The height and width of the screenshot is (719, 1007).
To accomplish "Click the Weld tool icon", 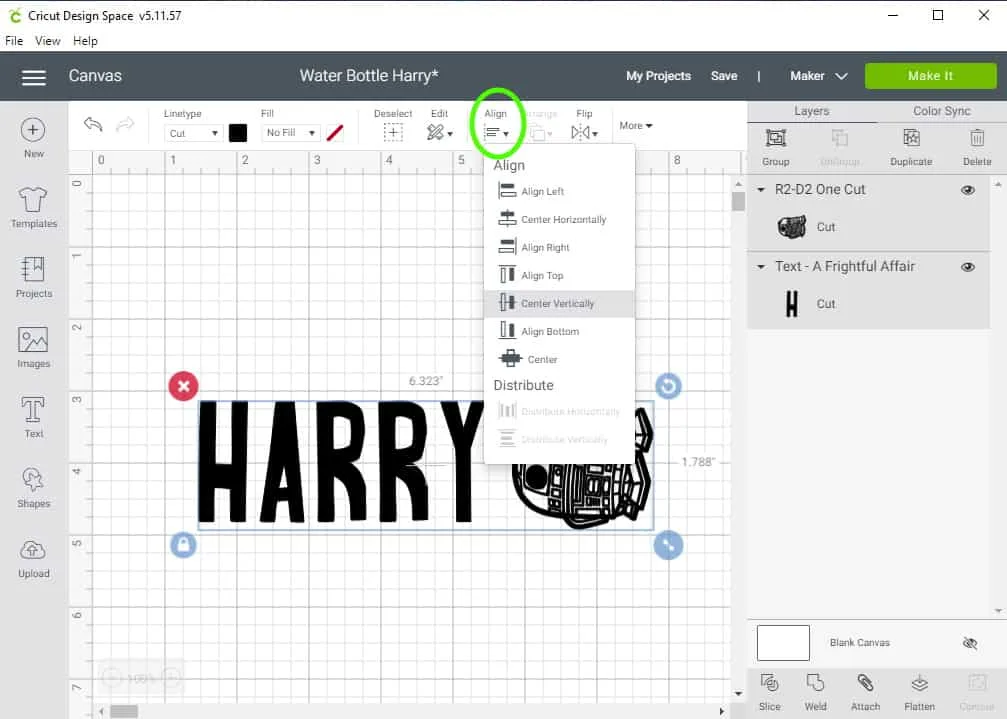I will tap(816, 683).
